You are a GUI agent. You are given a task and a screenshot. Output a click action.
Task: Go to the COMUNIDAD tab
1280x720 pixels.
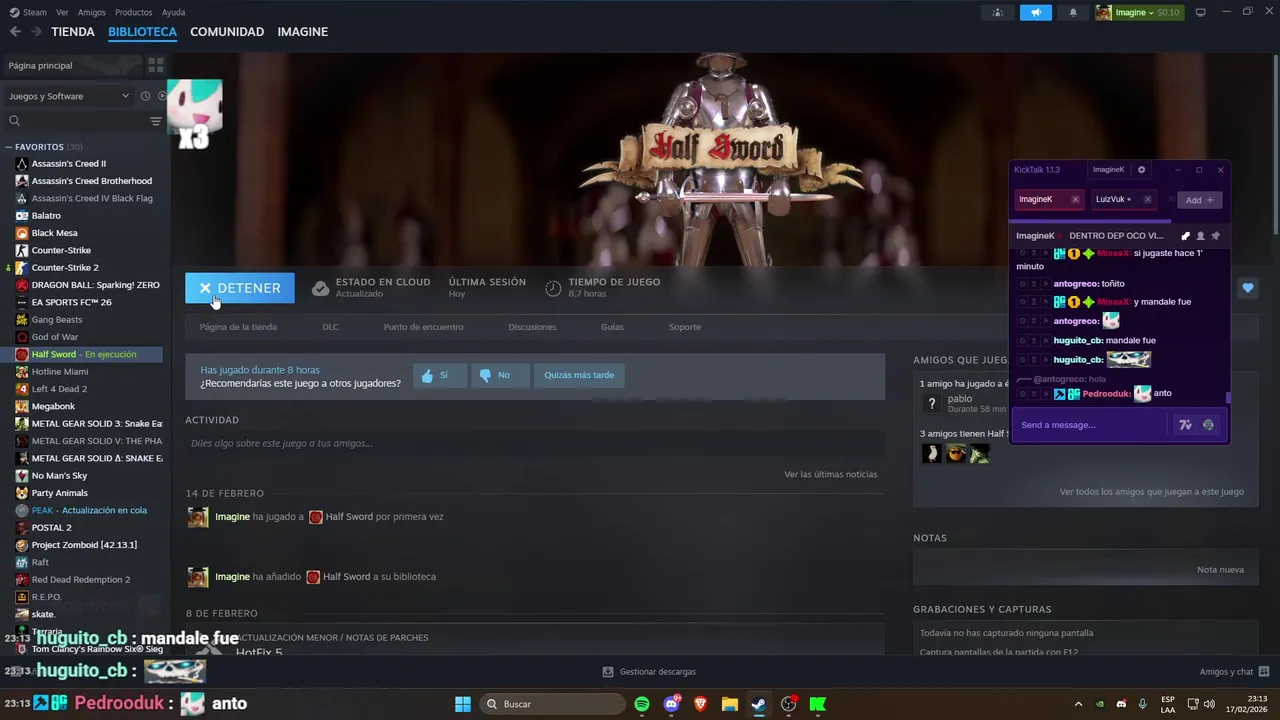click(227, 32)
